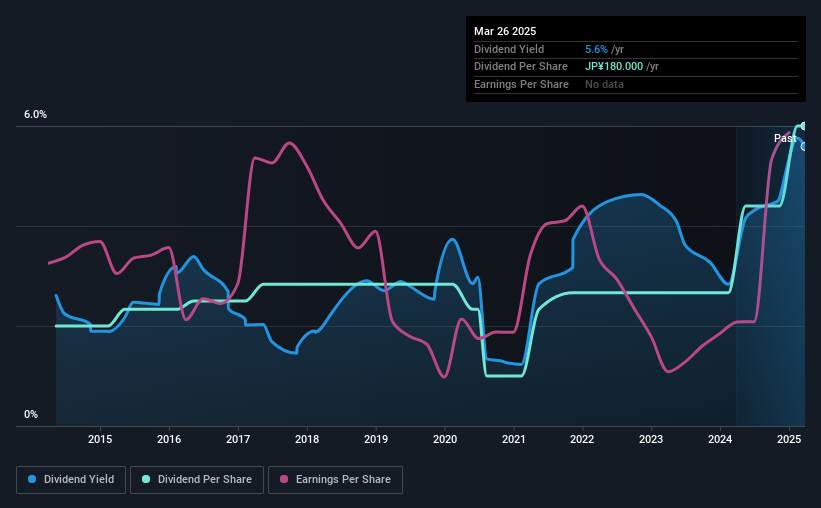
Task: Select the 2024 x-axis label
Action: (x=720, y=439)
